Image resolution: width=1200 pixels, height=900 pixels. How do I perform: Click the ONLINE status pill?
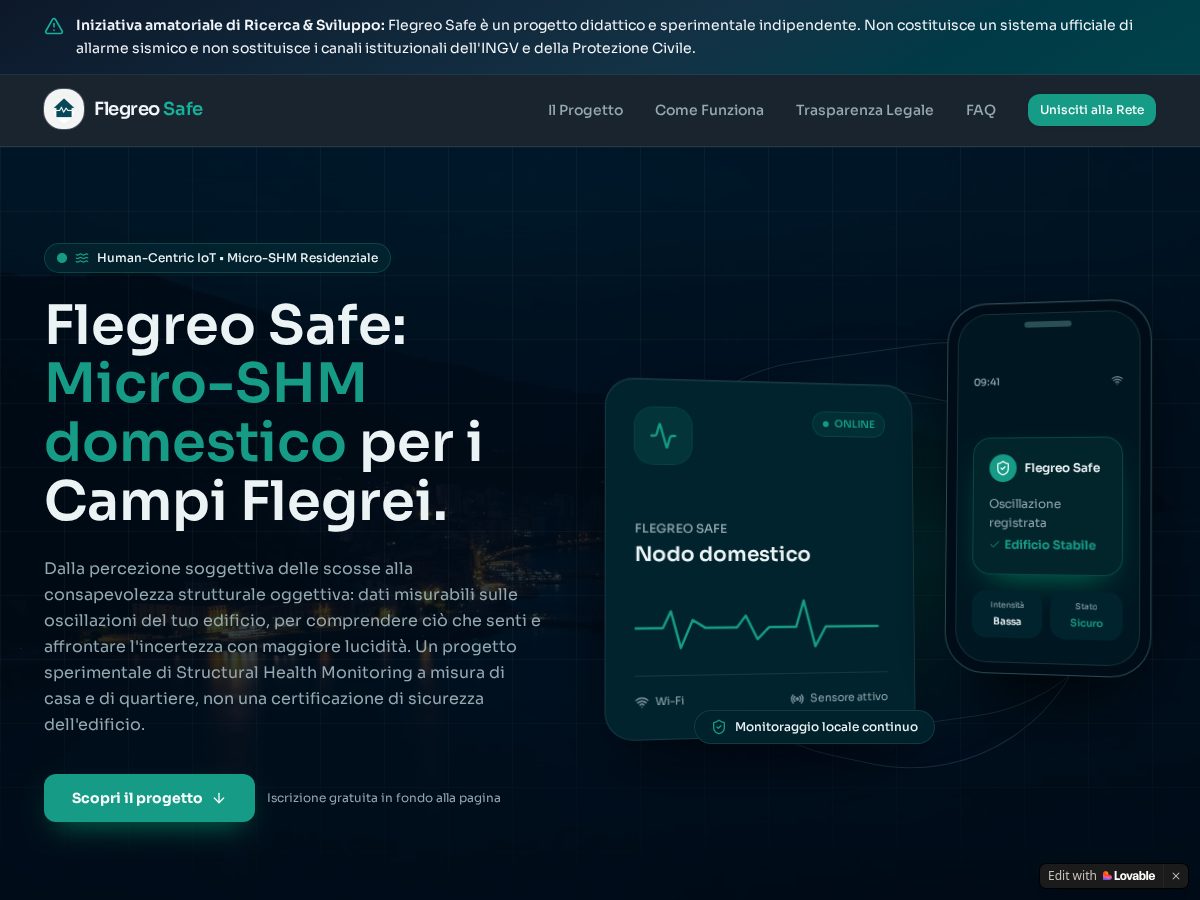848,424
